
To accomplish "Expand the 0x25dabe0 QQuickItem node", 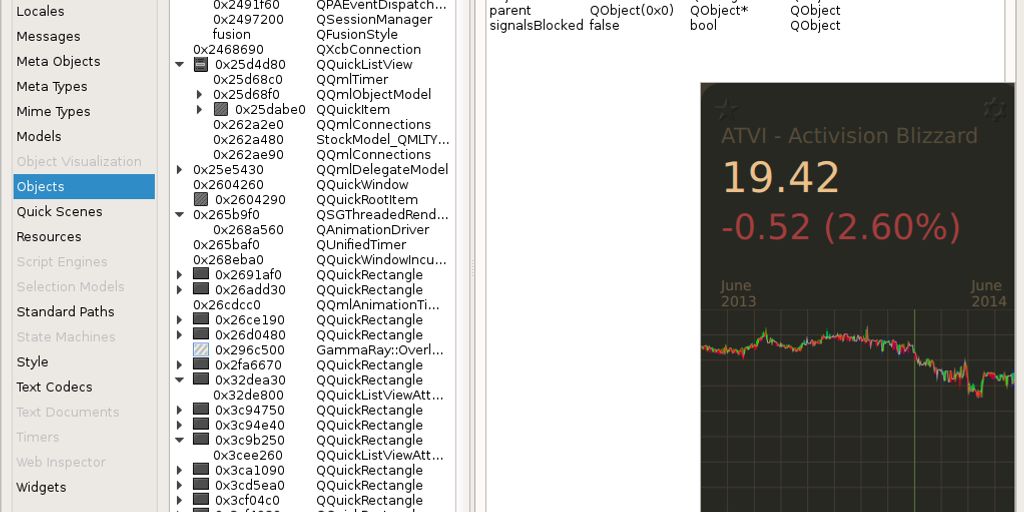I will coord(200,110).
